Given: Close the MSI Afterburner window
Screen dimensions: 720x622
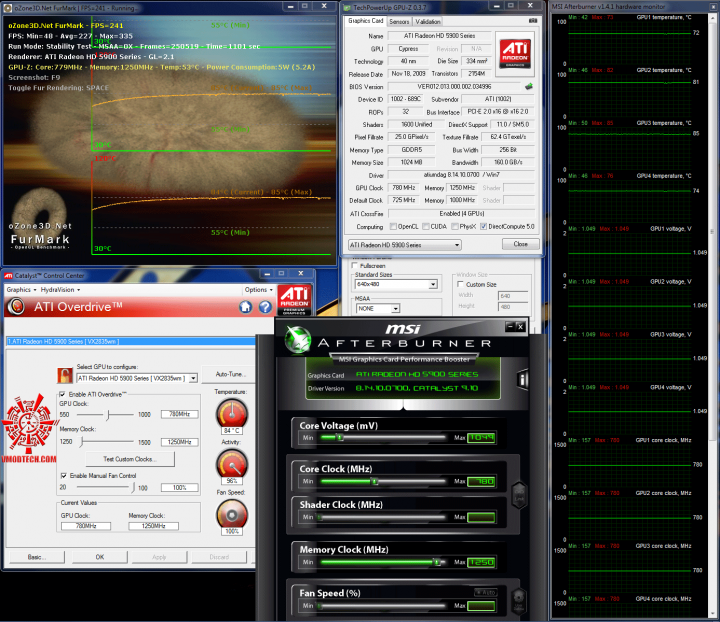Looking at the screenshot, I should pos(520,326).
